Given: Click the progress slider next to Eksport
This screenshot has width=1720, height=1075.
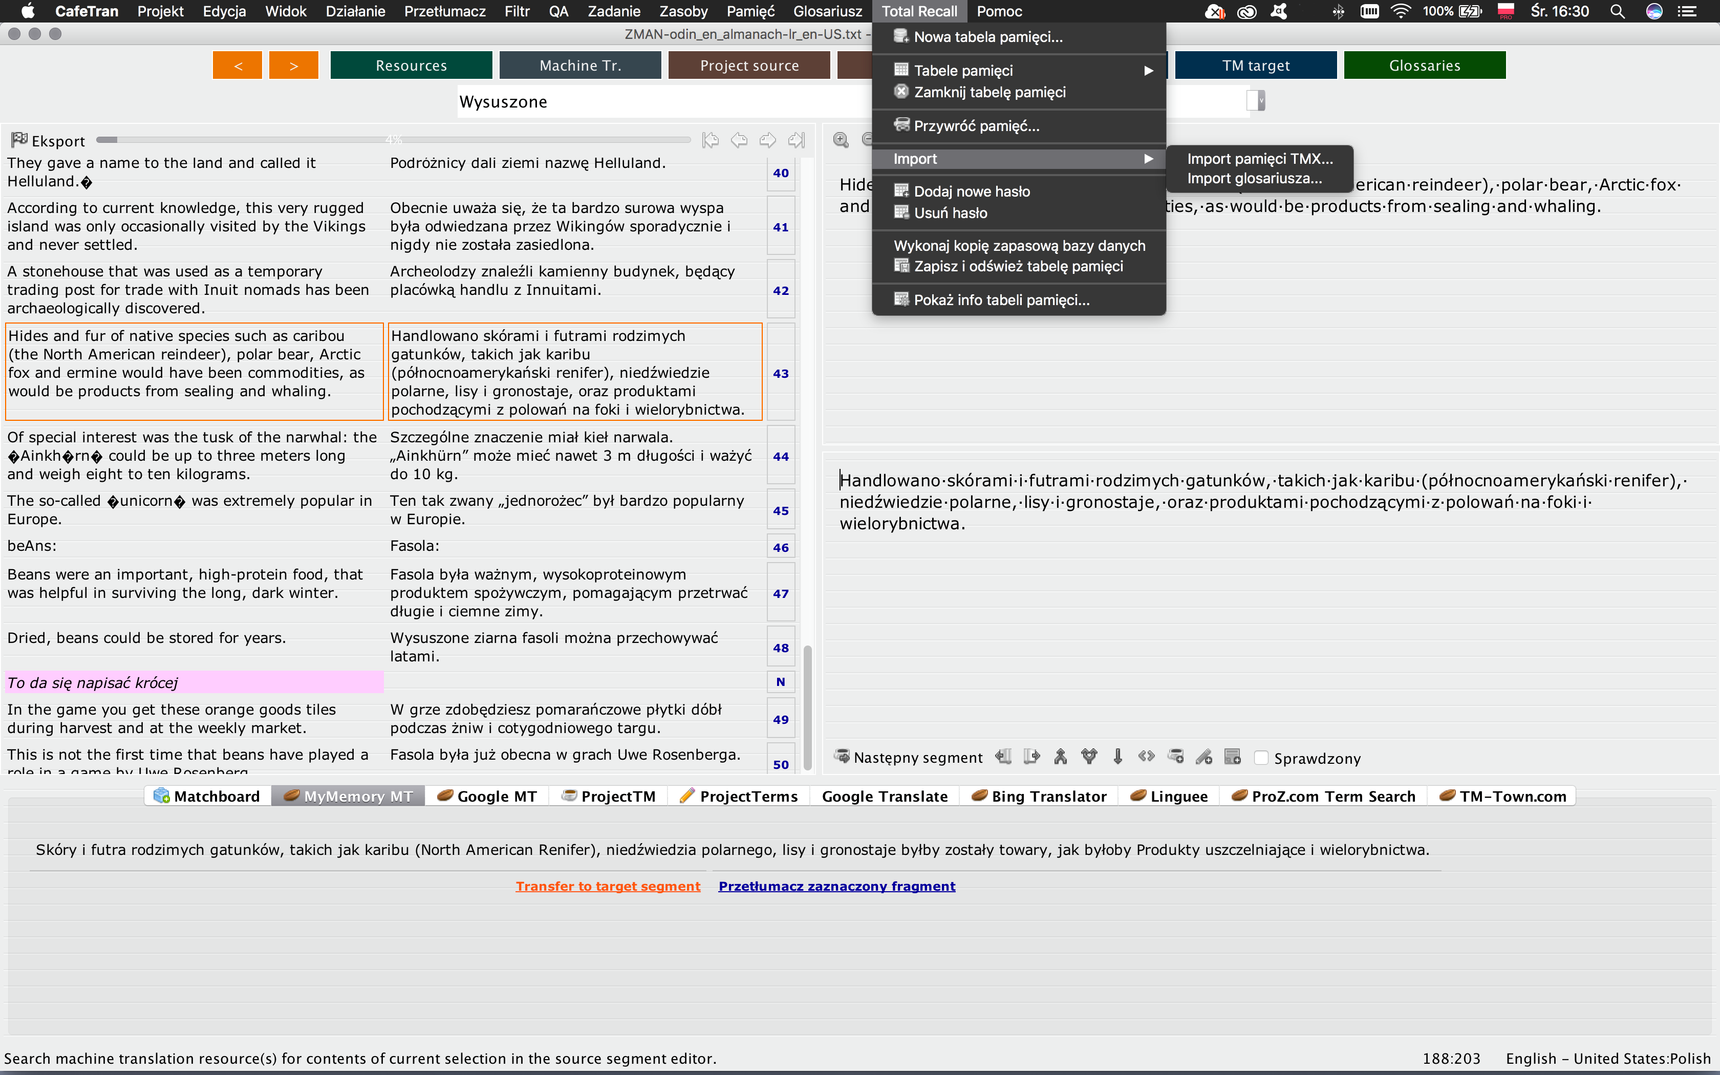Looking at the screenshot, I should coord(394,140).
